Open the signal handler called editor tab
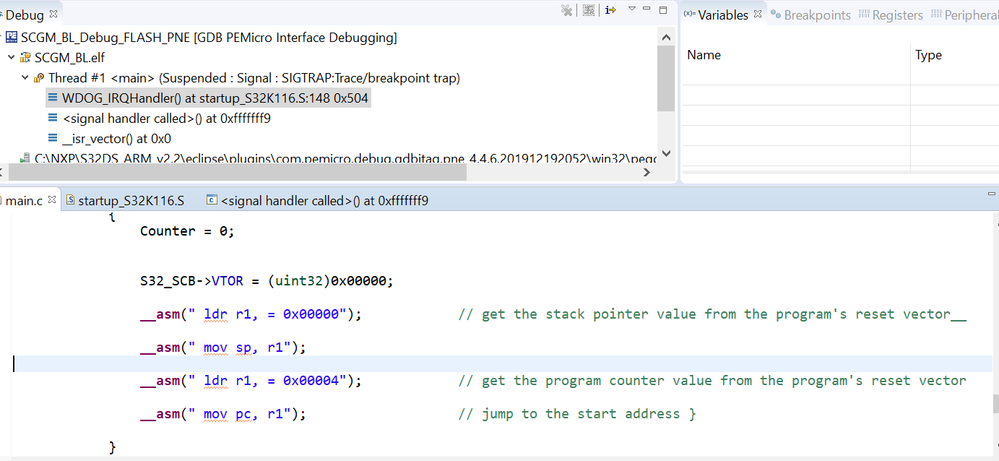999x461 pixels. click(324, 201)
